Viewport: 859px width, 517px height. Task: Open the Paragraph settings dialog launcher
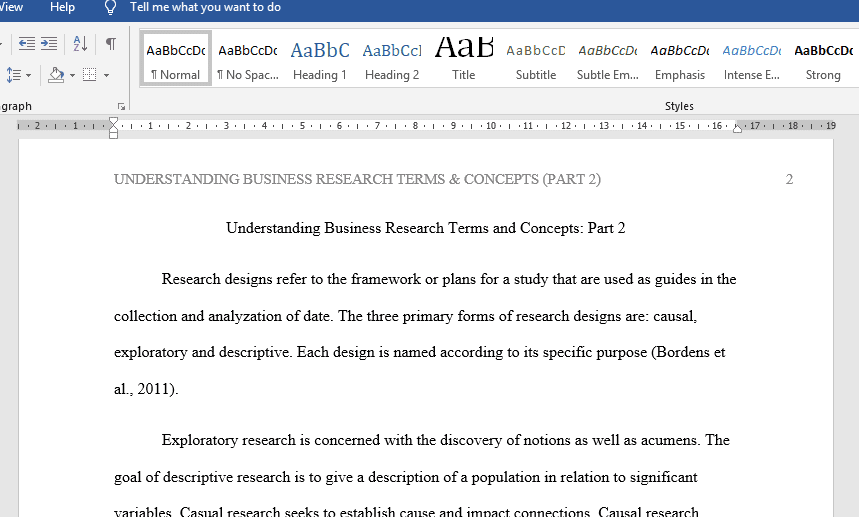(x=122, y=106)
